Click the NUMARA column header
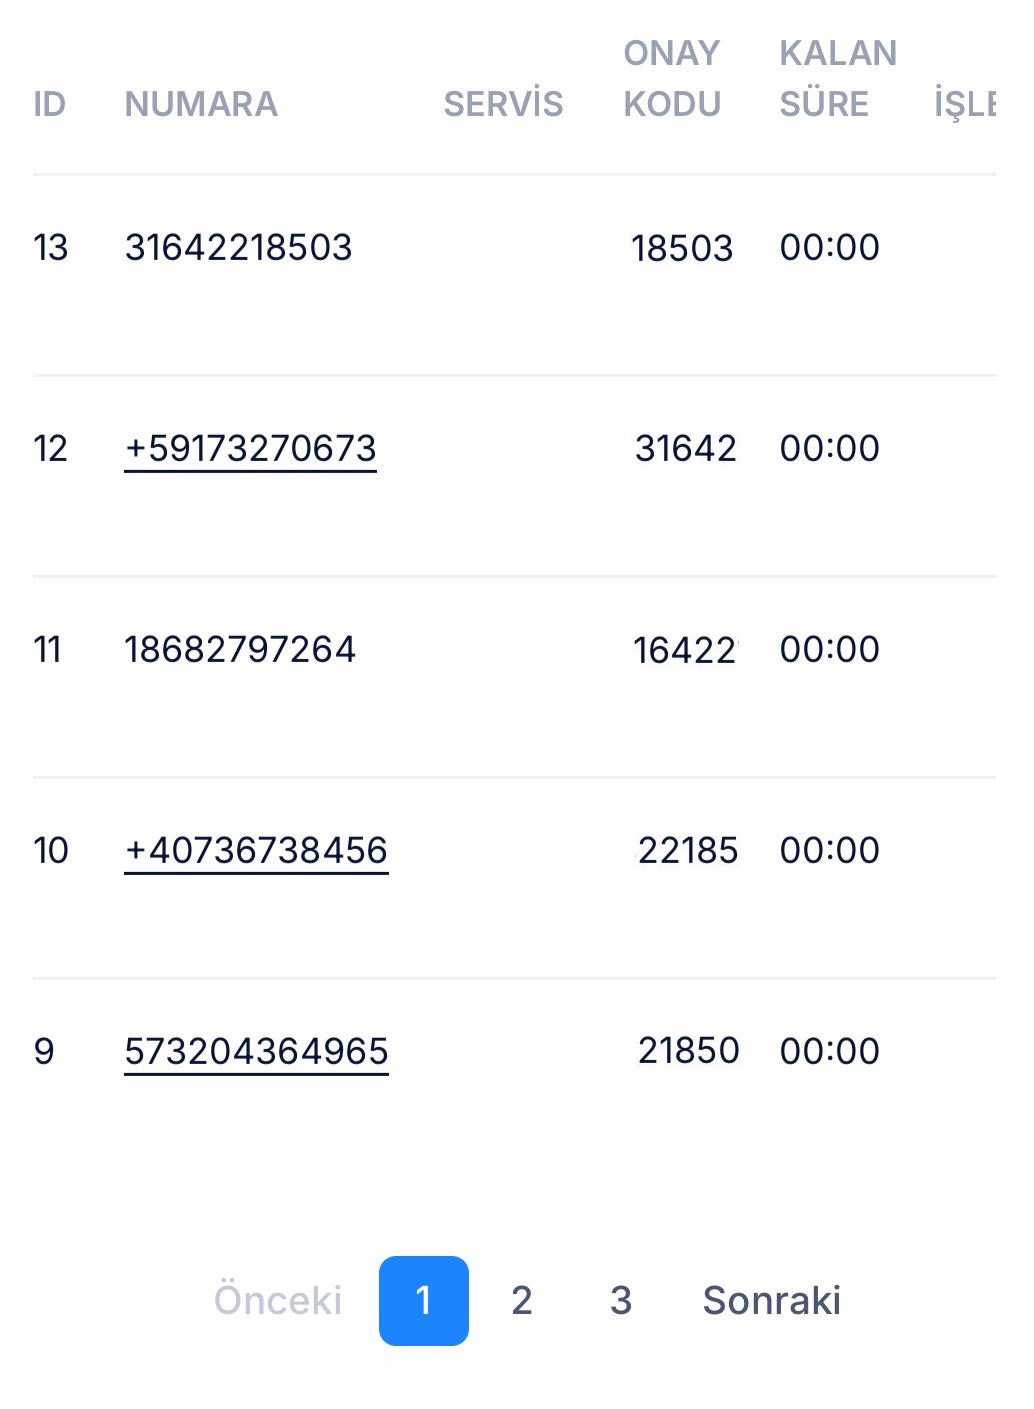This screenshot has width=1034, height=1409. [201, 104]
